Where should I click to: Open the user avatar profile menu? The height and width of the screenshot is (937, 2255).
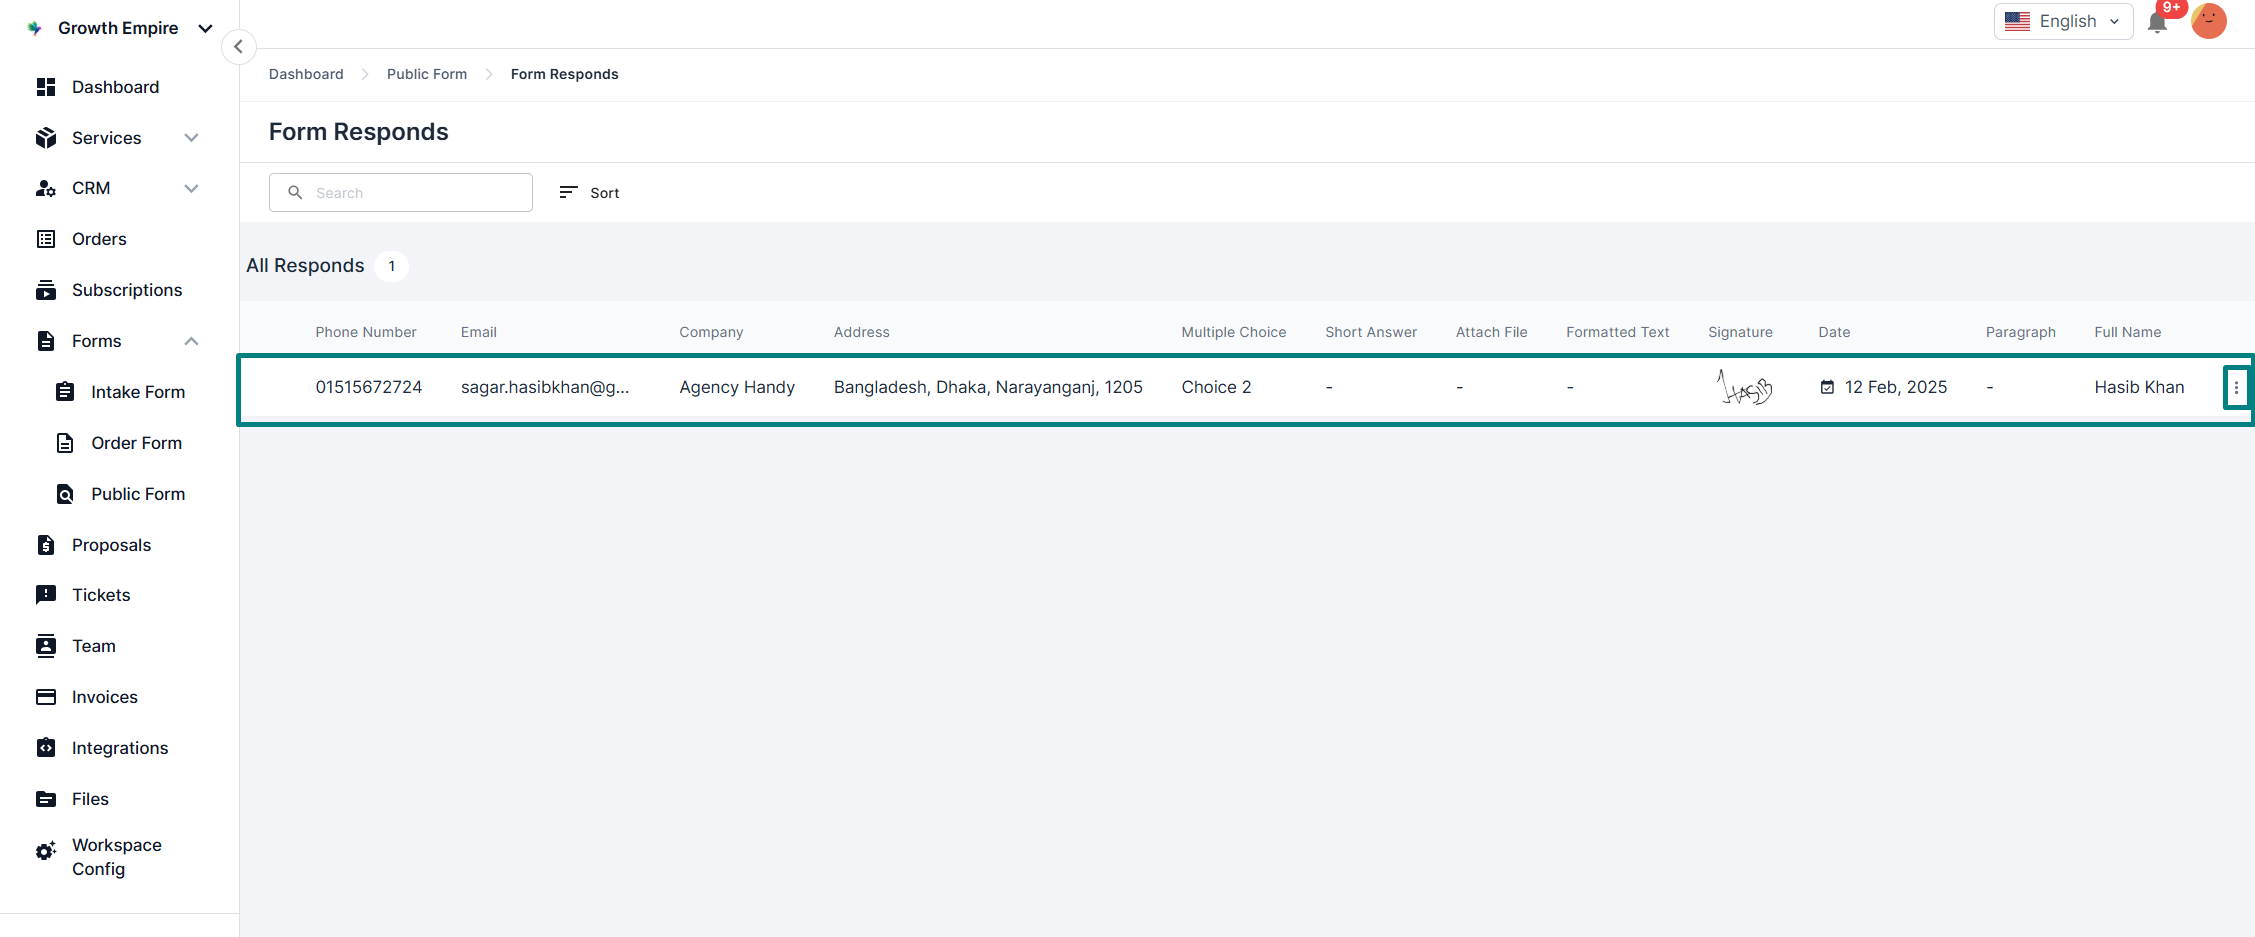2208,21
